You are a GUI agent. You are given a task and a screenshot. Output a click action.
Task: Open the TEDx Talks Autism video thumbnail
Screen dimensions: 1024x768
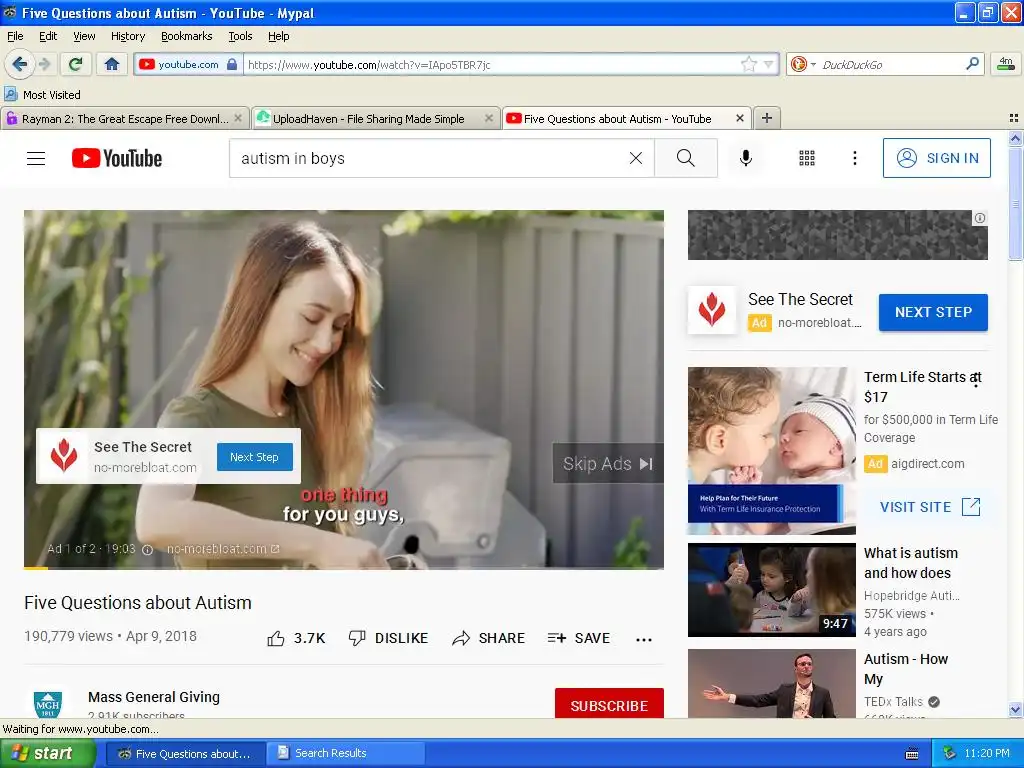[x=772, y=683]
